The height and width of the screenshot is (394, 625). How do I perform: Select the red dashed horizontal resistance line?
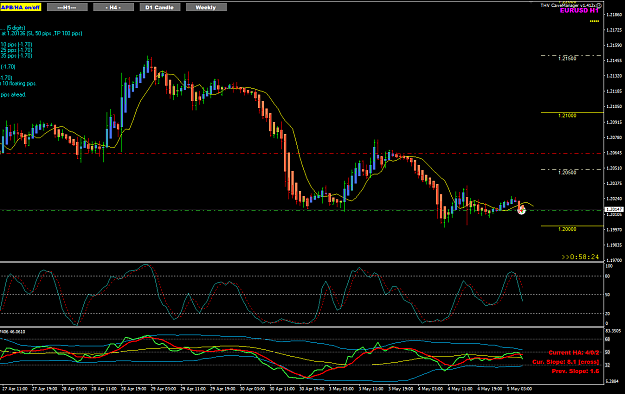pyautogui.click(x=301, y=154)
